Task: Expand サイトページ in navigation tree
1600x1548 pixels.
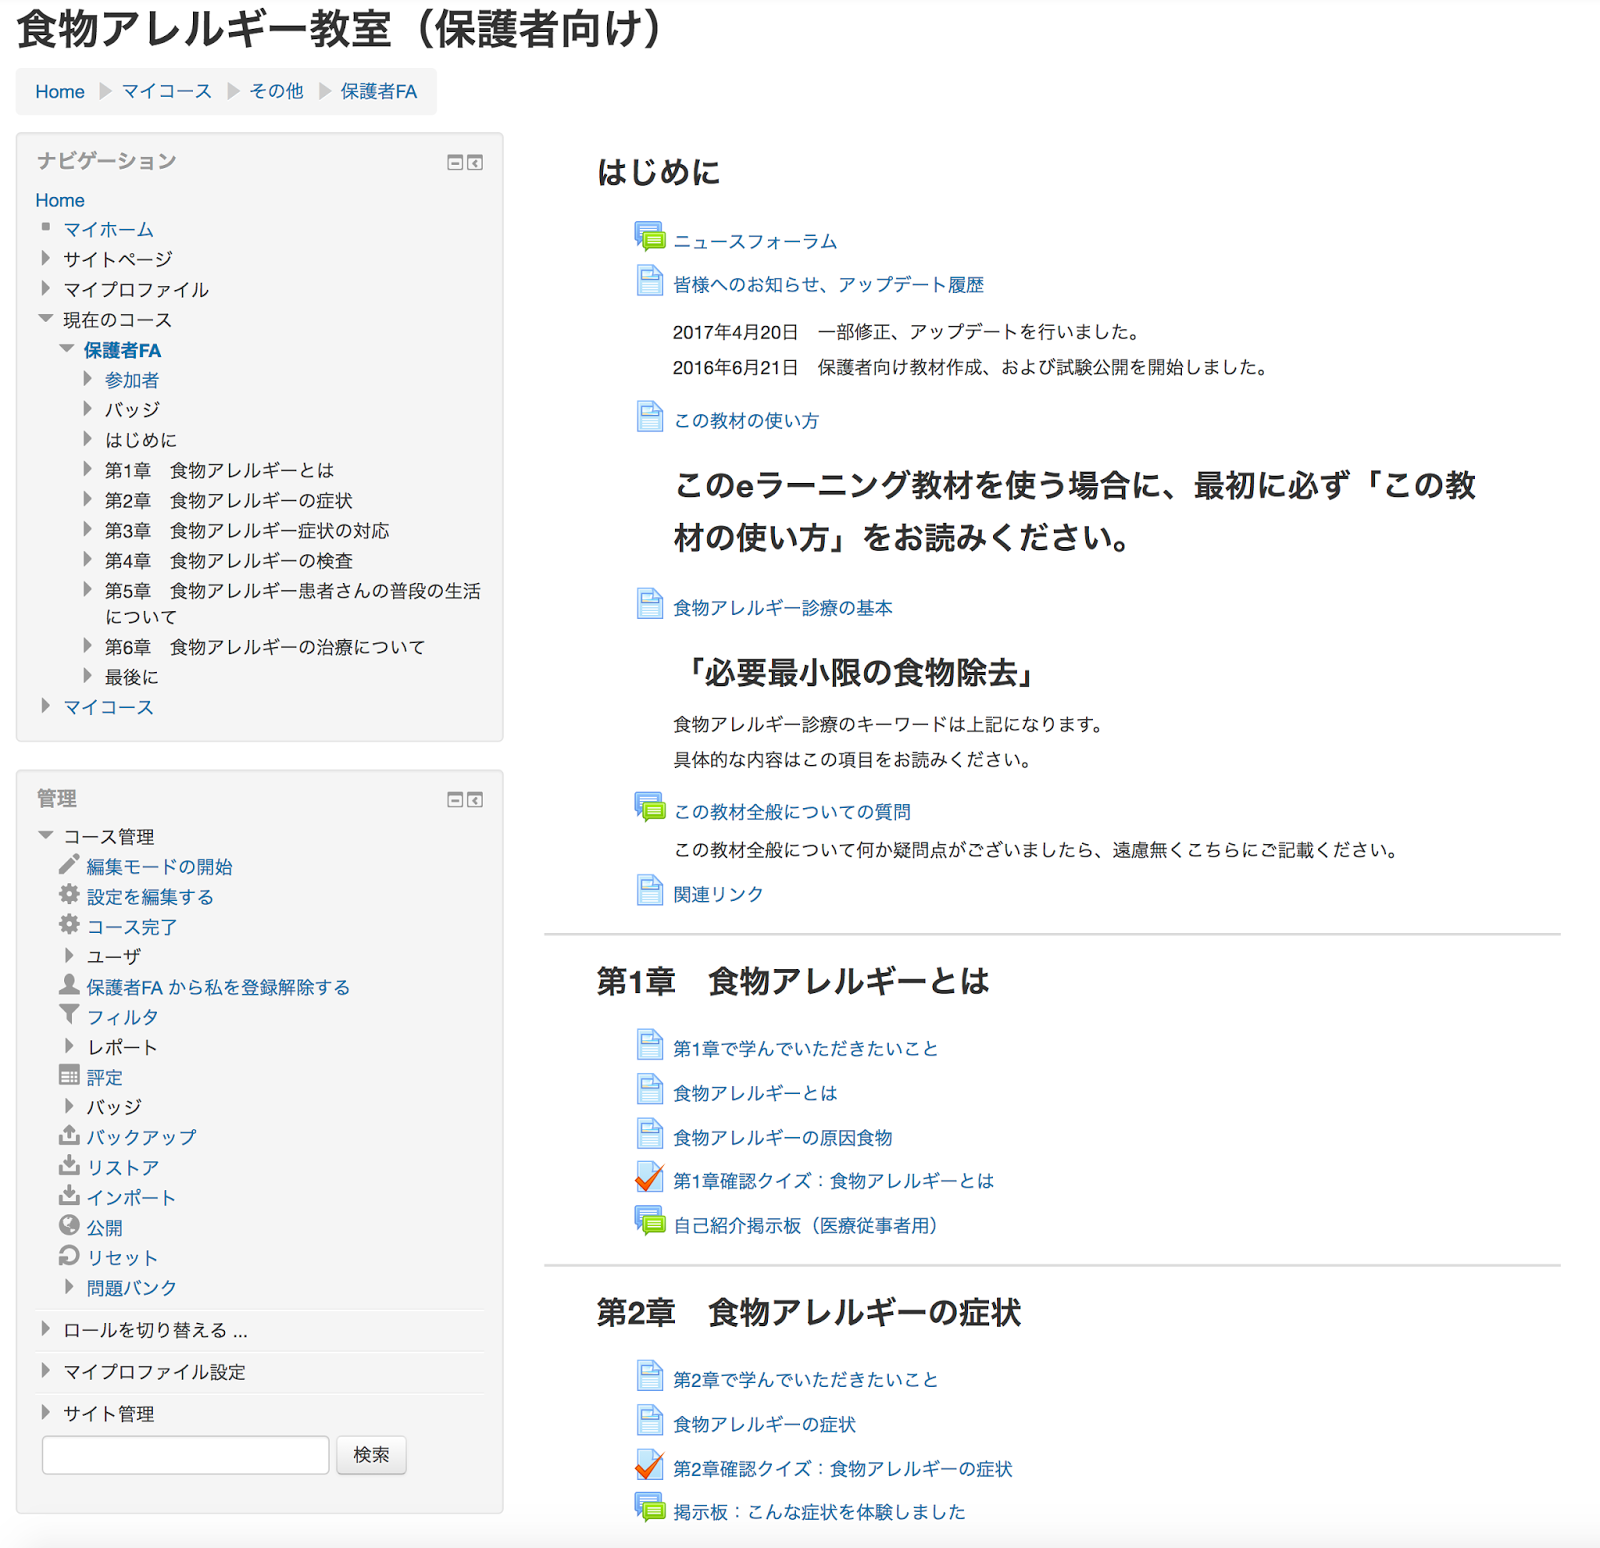Action: [x=46, y=258]
